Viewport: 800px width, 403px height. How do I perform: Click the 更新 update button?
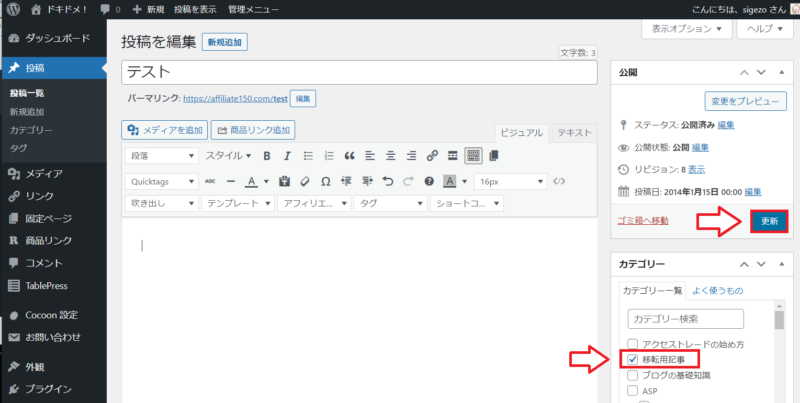(x=769, y=221)
